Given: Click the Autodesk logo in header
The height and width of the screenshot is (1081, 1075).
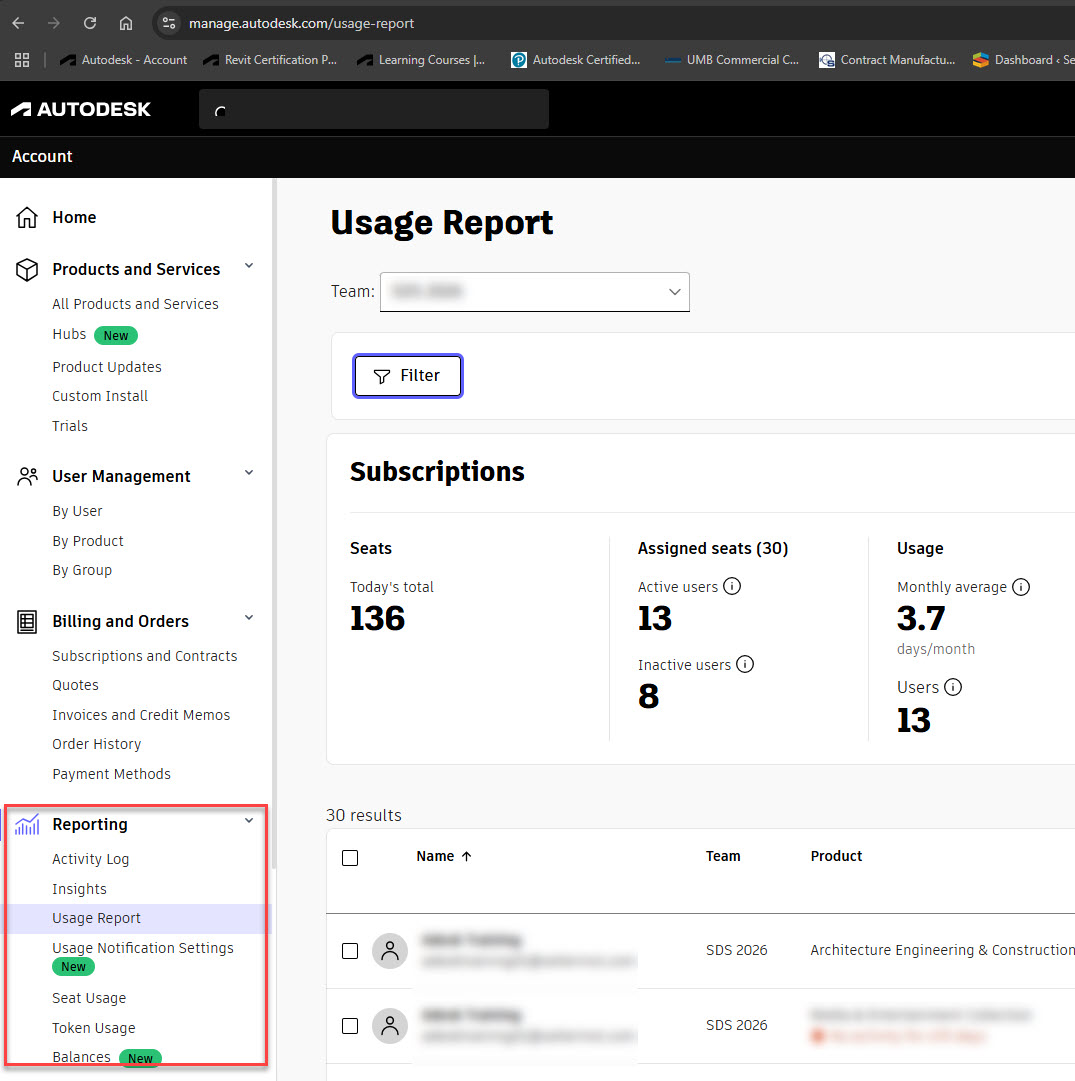Looking at the screenshot, I should [x=81, y=109].
